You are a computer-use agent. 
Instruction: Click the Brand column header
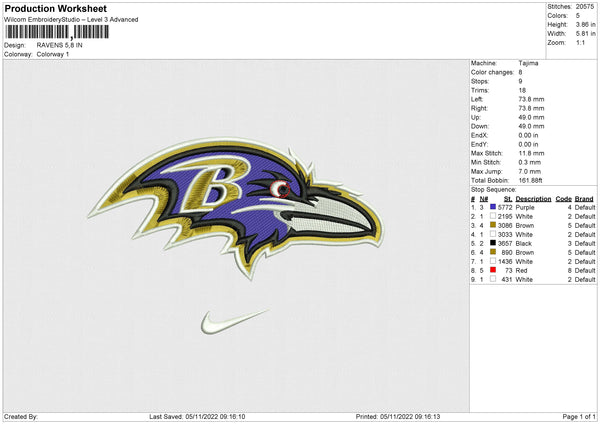coord(584,199)
